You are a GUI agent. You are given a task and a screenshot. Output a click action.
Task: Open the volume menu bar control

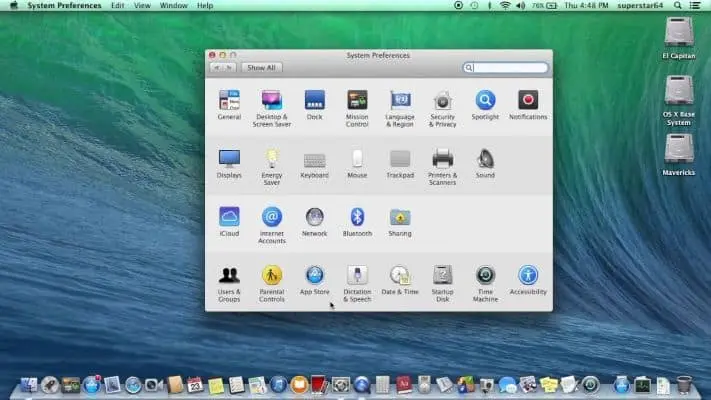click(x=521, y=5)
